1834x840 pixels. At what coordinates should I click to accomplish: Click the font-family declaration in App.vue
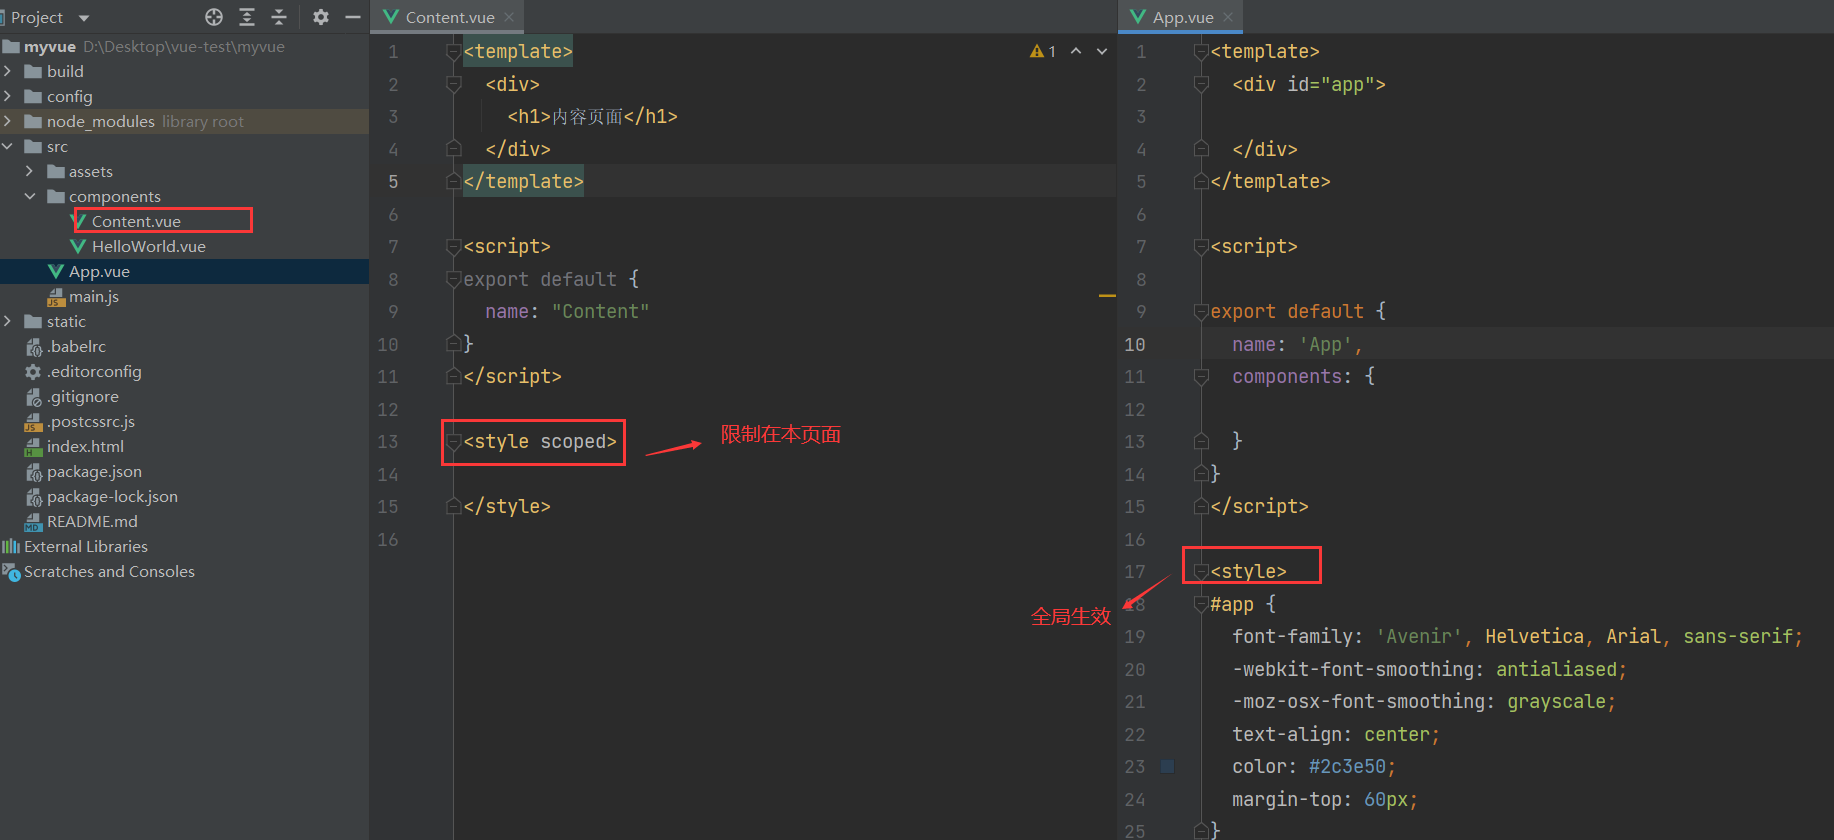tap(1517, 637)
